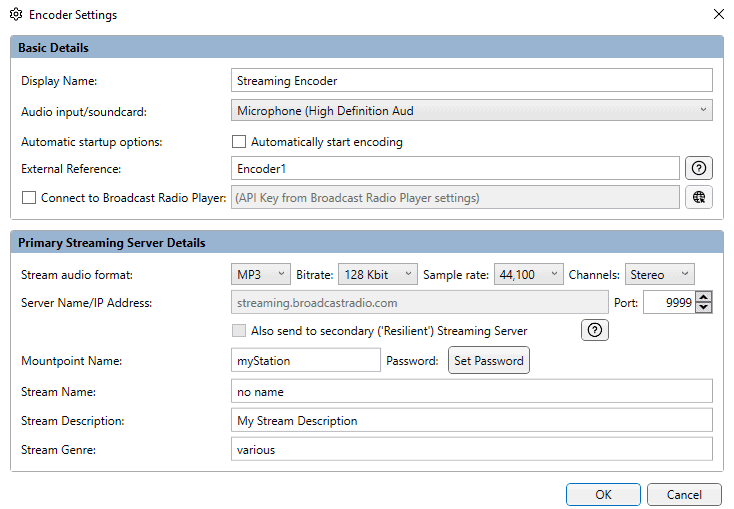
Task: Click the Port value 9999 field
Action: [669, 302]
